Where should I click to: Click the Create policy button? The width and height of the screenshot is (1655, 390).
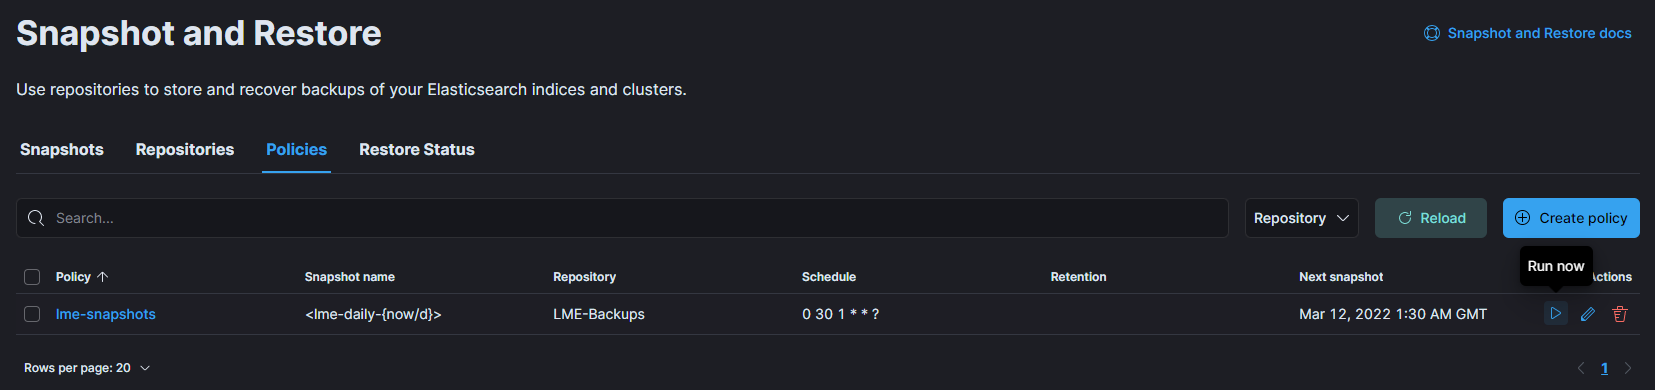[x=1571, y=218]
